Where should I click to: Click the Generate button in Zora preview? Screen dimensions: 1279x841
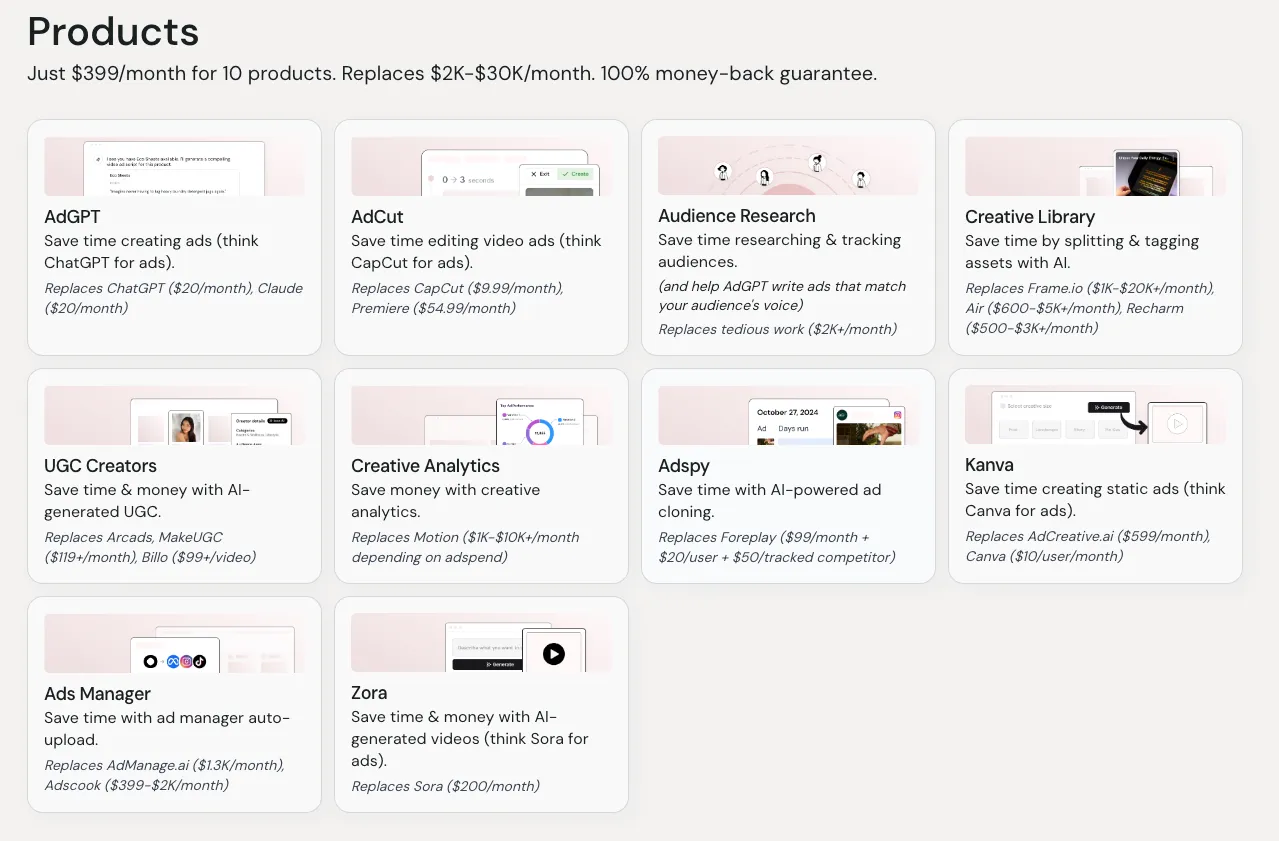coord(485,664)
